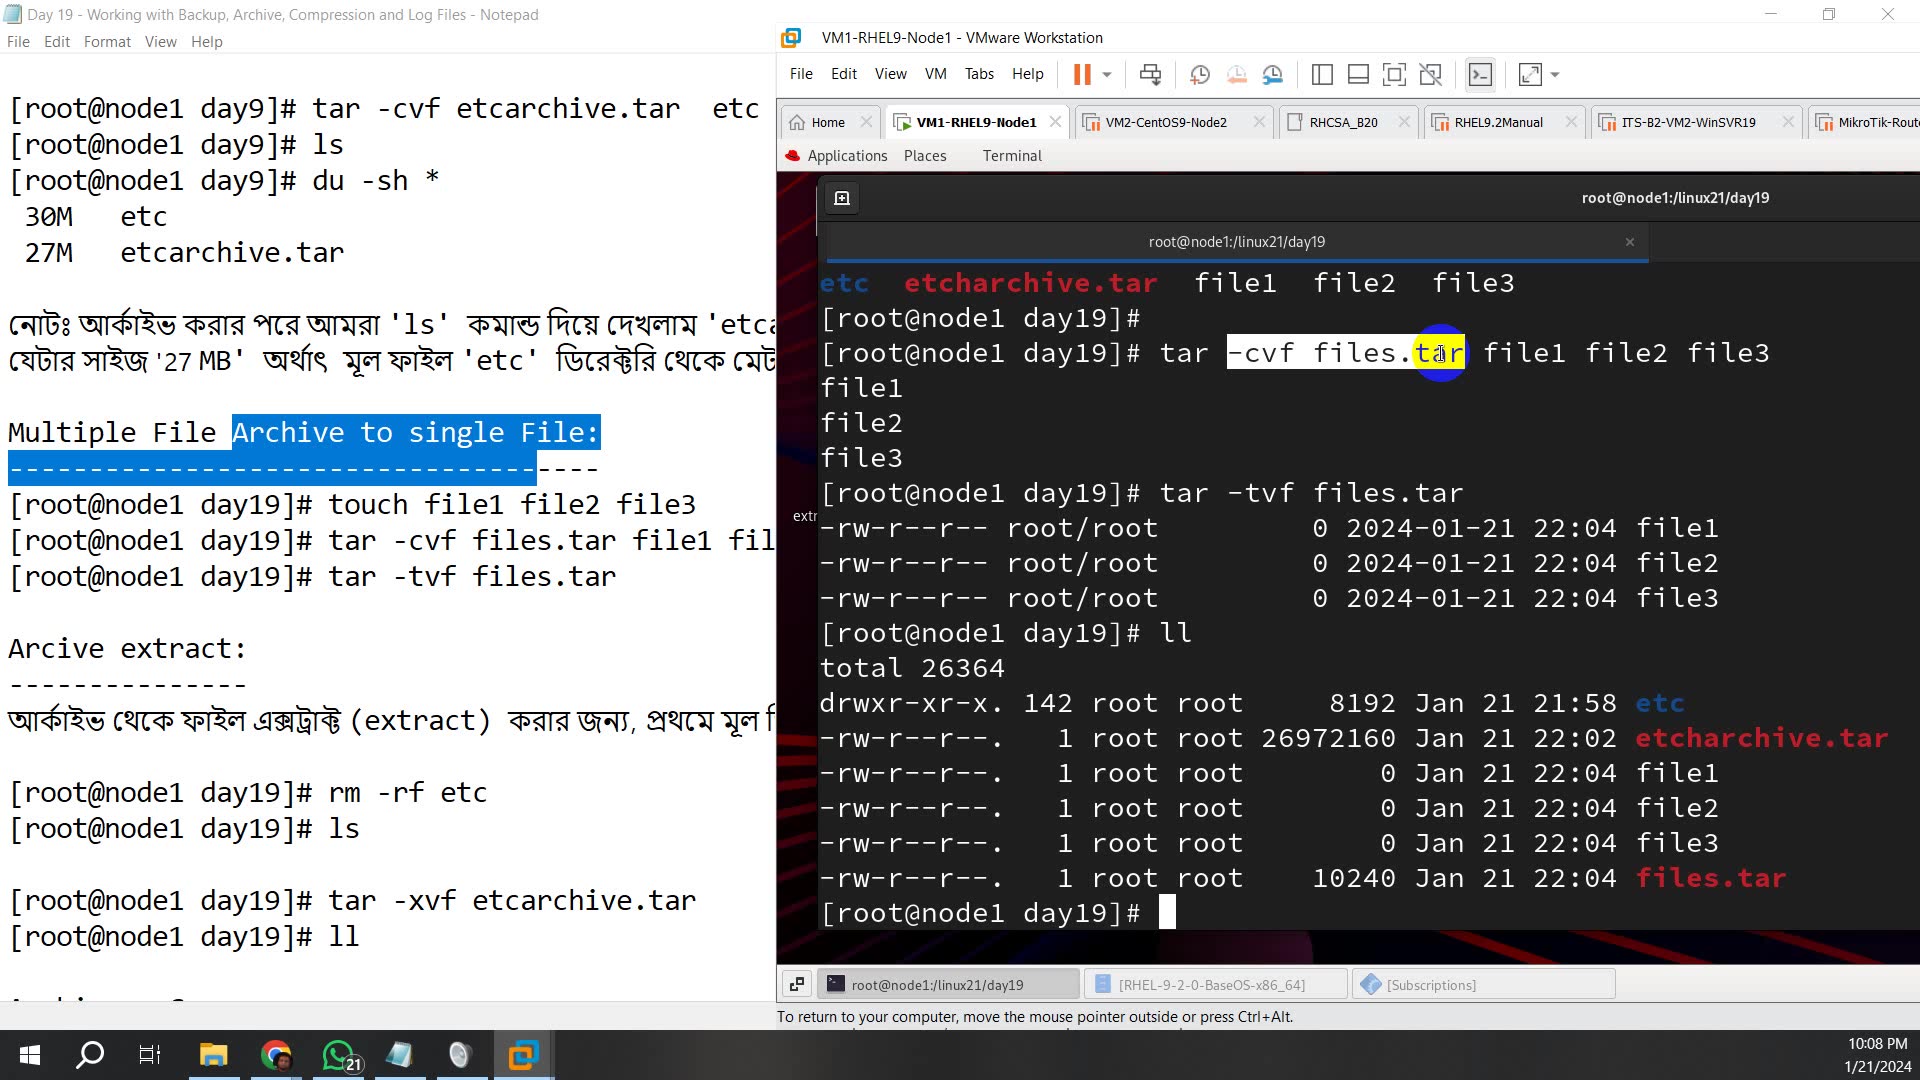
Task: Switch to the Home tab in VMware
Action: [828, 122]
